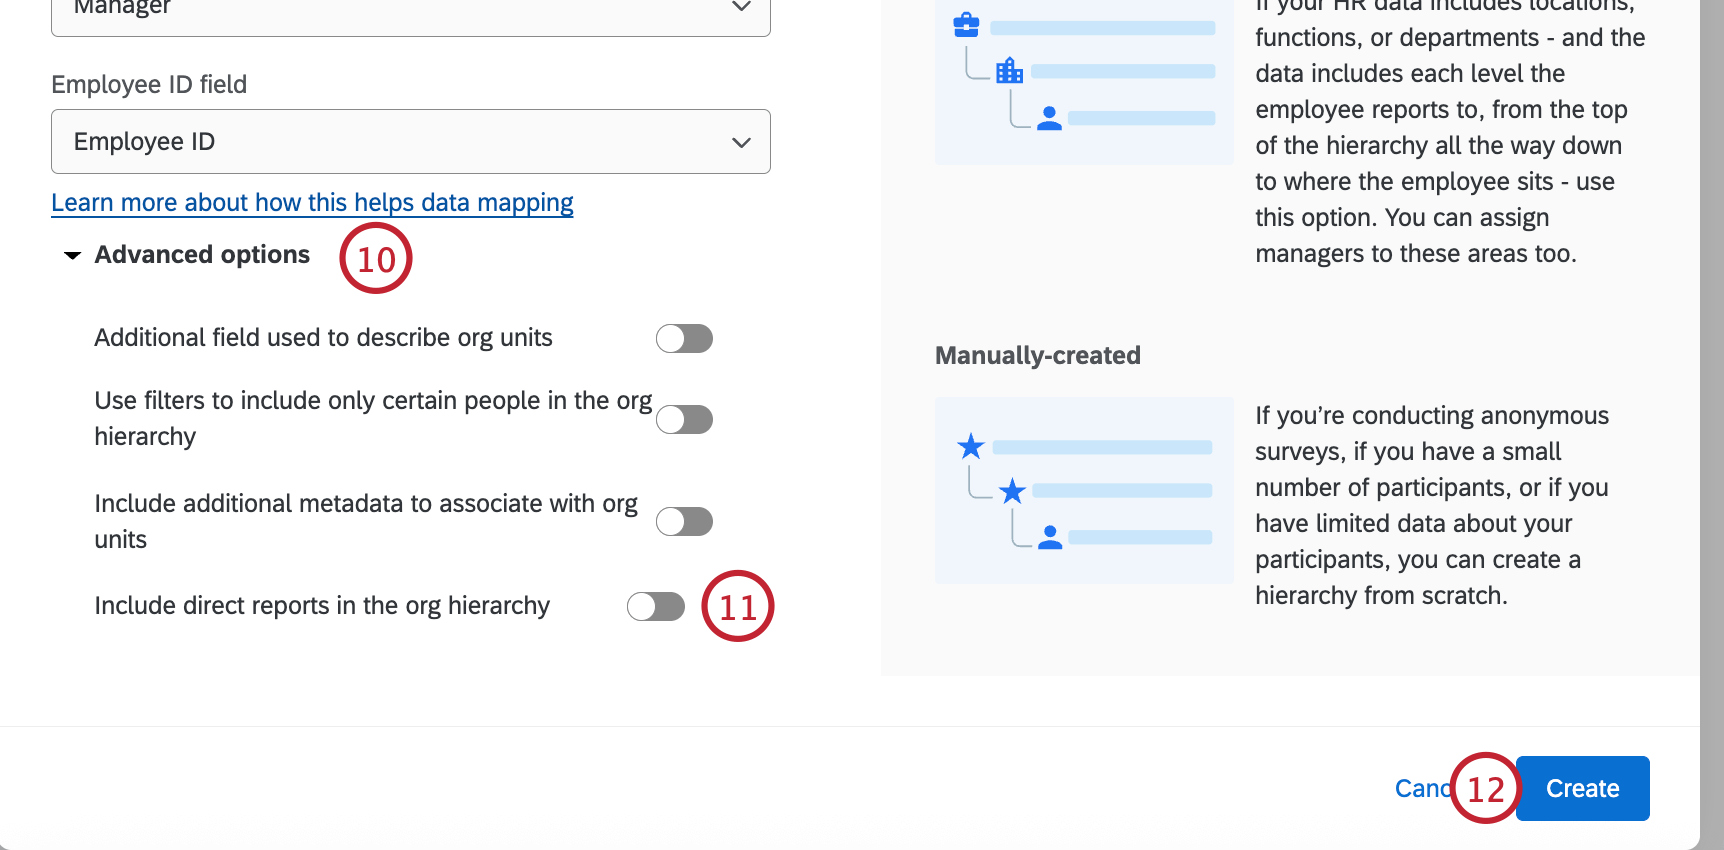Click the red circled number 11 annotation
The height and width of the screenshot is (850, 1724).
(x=738, y=606)
